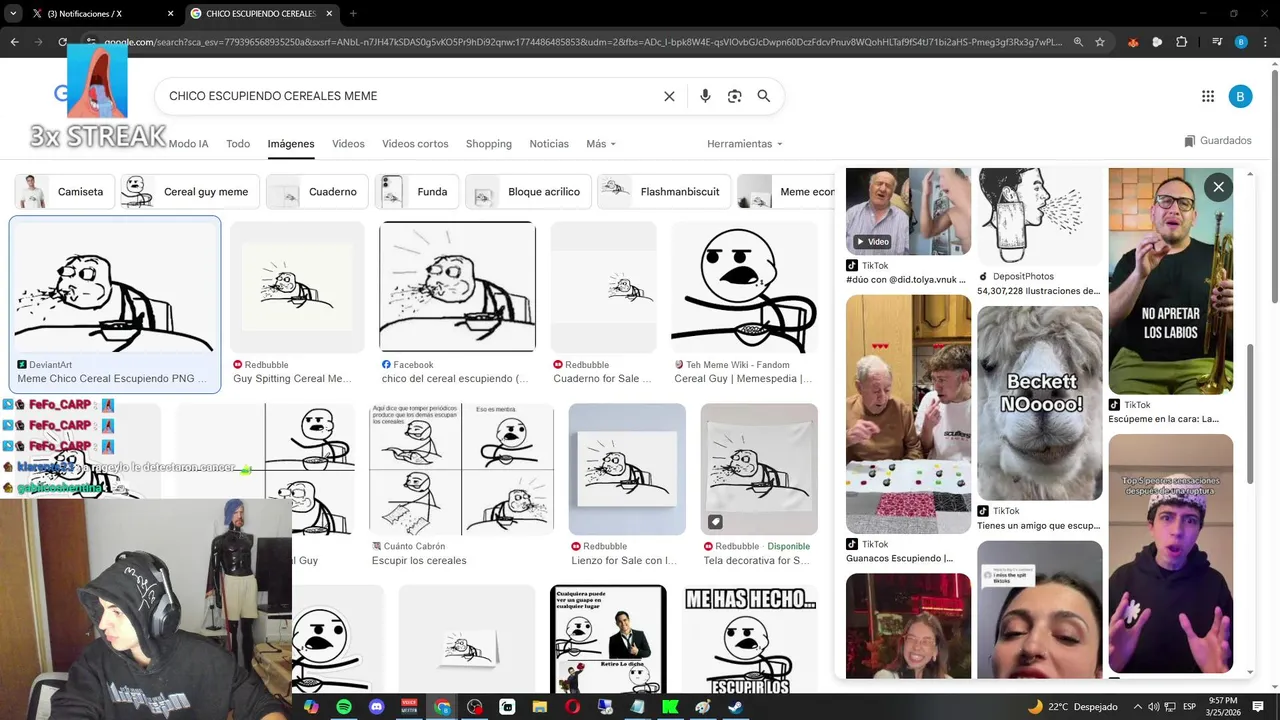Click in the search input field
The image size is (1280, 720).
tap(410, 96)
